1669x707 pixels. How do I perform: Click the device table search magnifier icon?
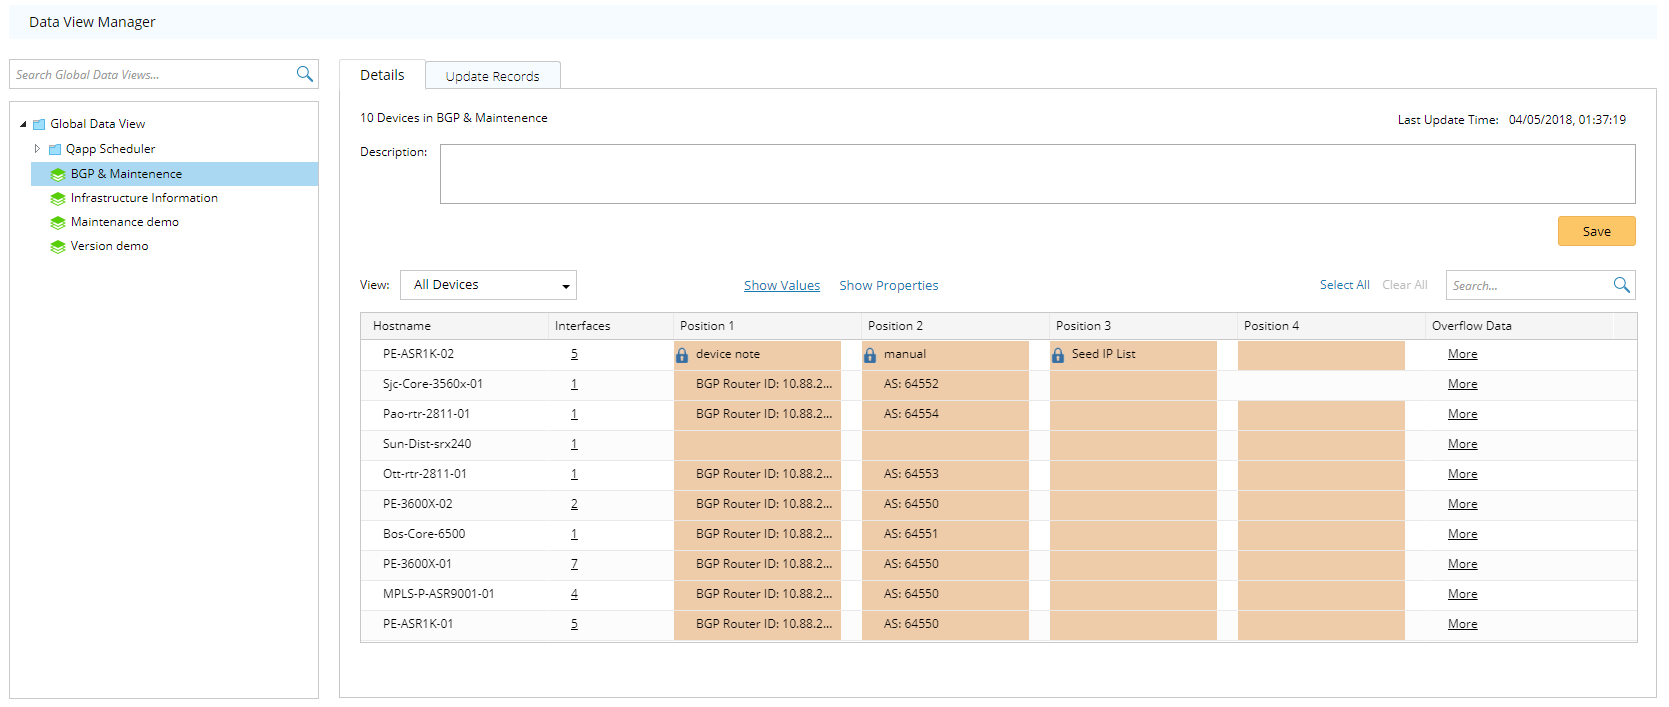1621,285
